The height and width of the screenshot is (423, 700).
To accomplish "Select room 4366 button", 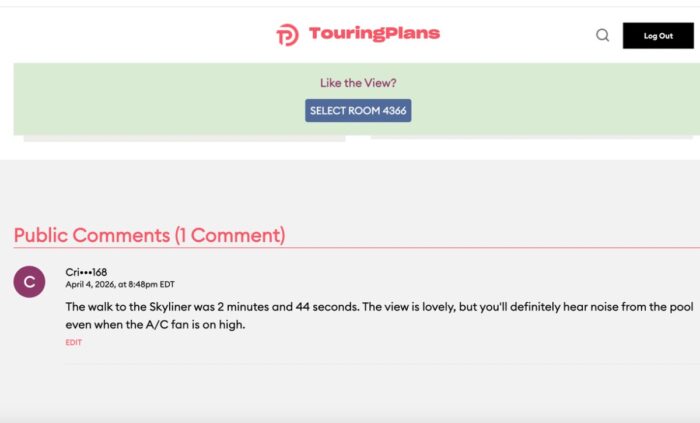I will click(x=358, y=111).
